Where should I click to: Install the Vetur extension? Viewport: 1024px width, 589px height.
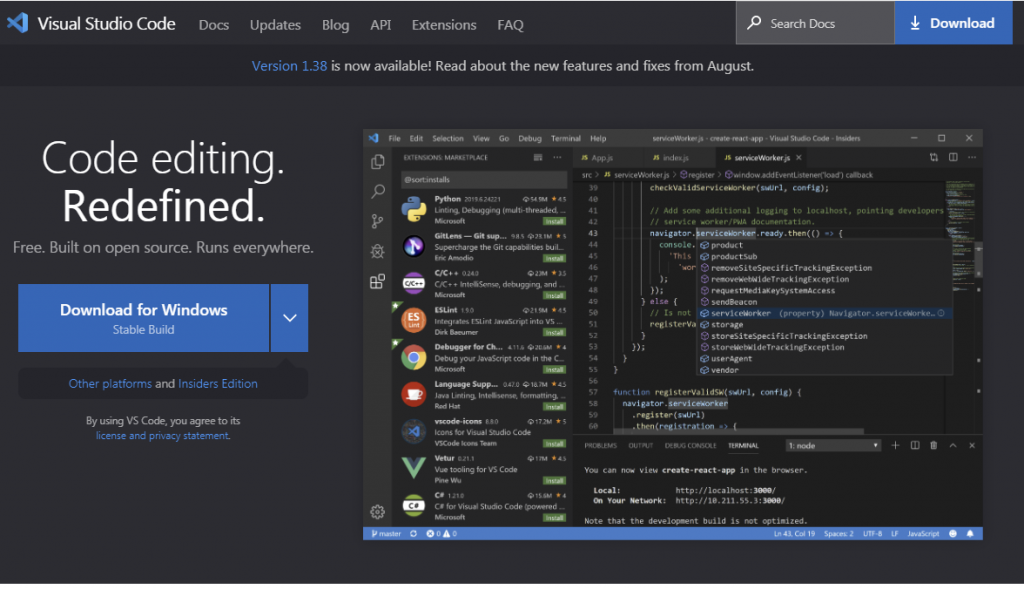click(x=554, y=481)
